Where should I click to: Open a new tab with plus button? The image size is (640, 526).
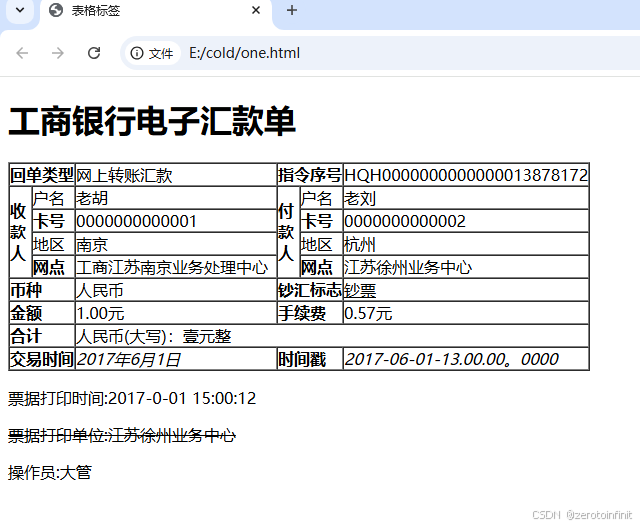pos(292,11)
